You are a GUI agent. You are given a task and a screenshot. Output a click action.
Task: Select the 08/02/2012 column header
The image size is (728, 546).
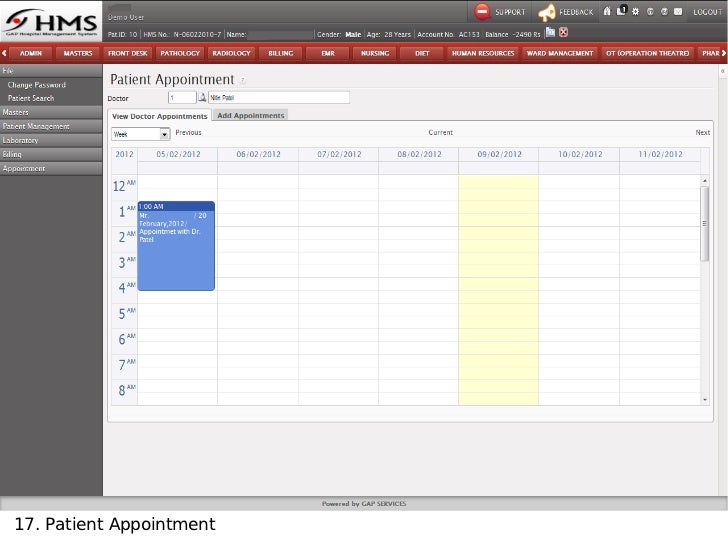point(419,154)
